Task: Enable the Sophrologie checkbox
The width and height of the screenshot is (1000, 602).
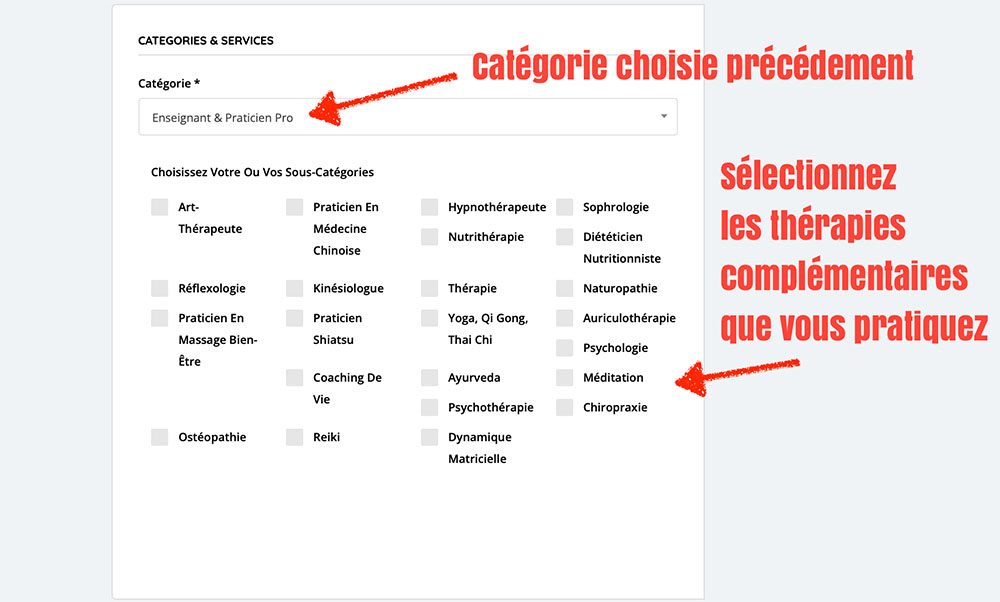Action: tap(564, 207)
